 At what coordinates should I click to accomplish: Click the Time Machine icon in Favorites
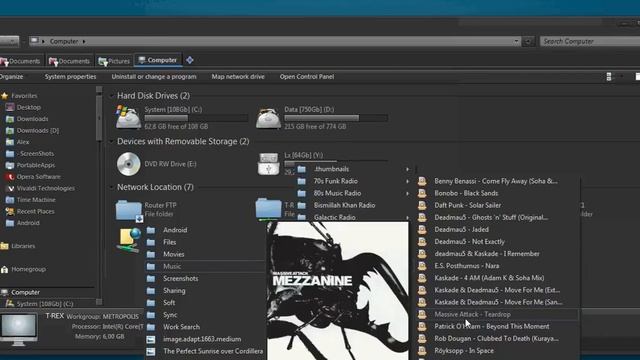coord(10,200)
